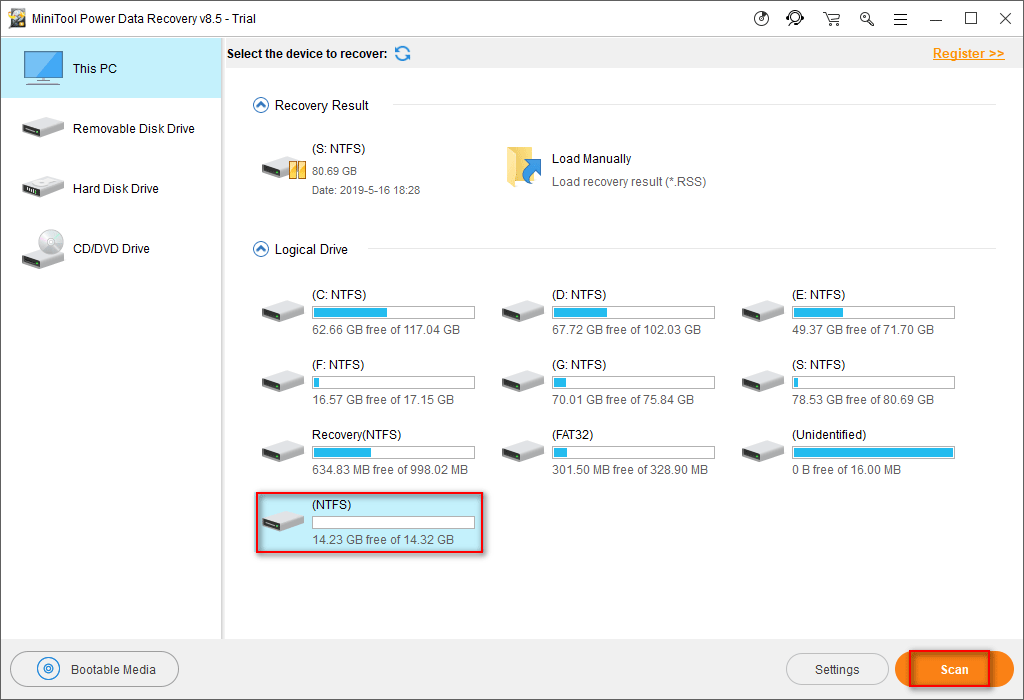Image resolution: width=1024 pixels, height=700 pixels.
Task: Click the (Unidentified) label
Action: point(829,435)
